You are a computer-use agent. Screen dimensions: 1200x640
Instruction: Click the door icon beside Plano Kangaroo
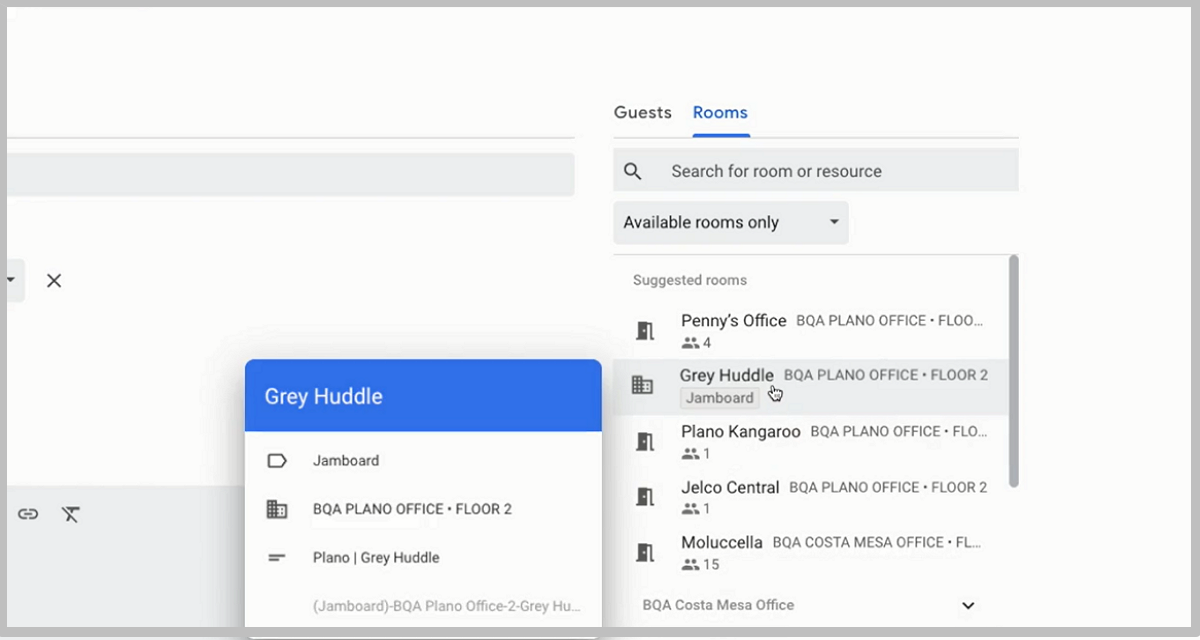(645, 441)
